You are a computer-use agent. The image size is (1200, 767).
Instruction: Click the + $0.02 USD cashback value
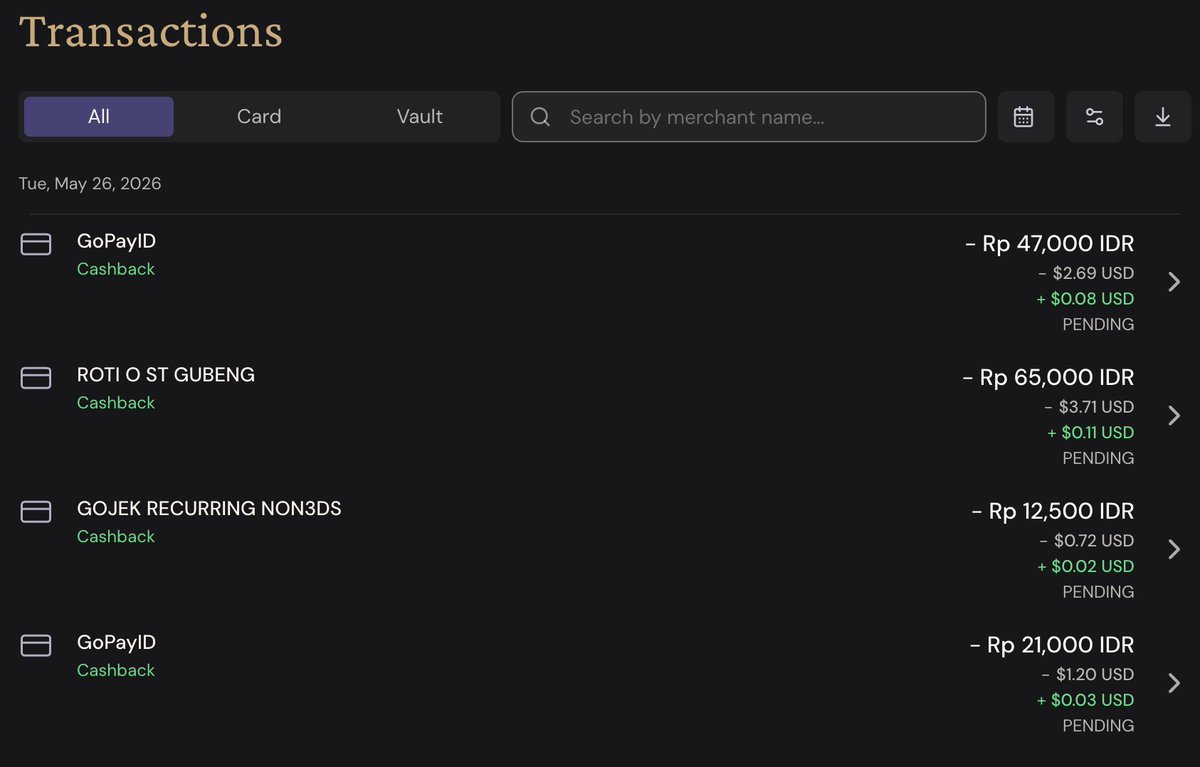(1085, 566)
